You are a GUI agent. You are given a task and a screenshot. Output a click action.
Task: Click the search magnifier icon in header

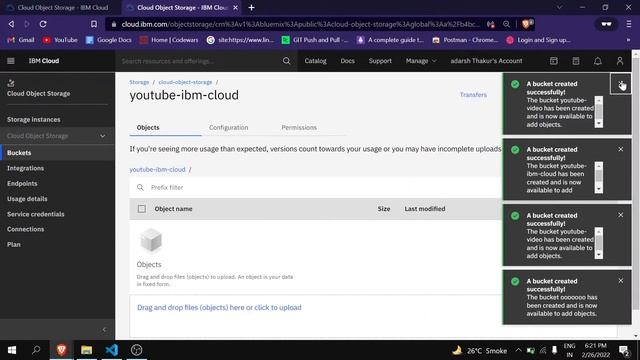[287, 61]
